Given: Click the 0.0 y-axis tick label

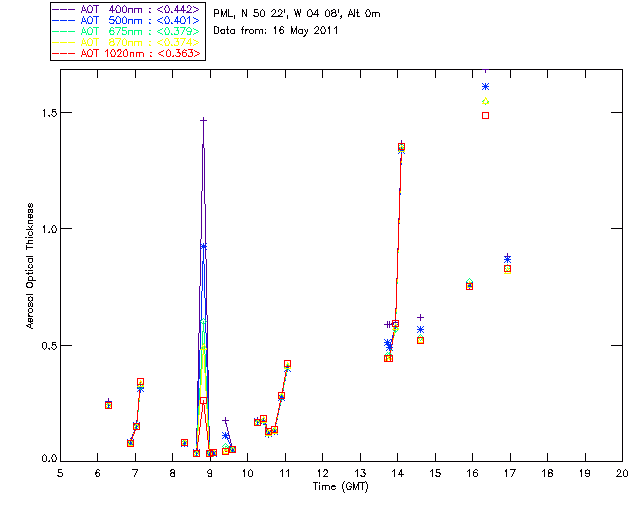Looking at the screenshot, I should [49, 459].
